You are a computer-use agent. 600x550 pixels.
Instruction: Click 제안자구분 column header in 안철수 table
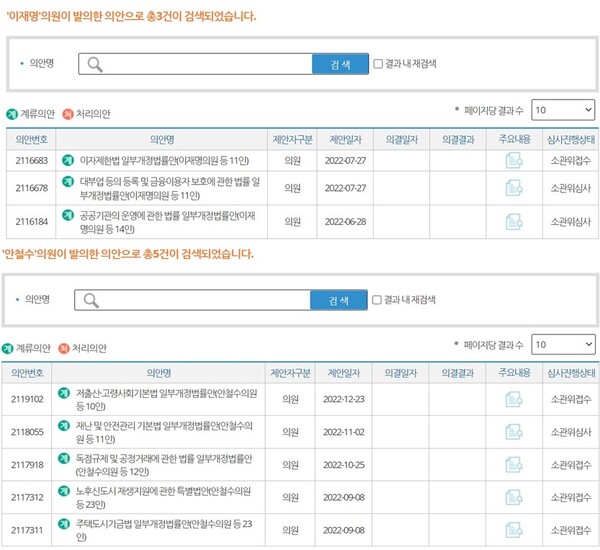[290, 373]
